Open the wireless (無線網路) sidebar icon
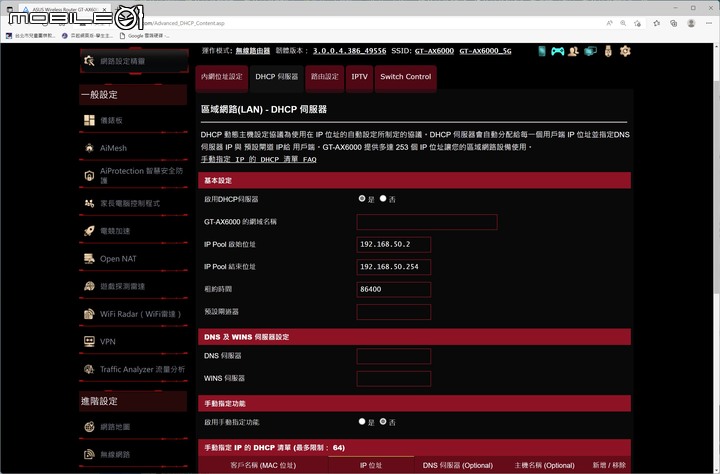Screen dimensions: 720x474 tap(90, 454)
